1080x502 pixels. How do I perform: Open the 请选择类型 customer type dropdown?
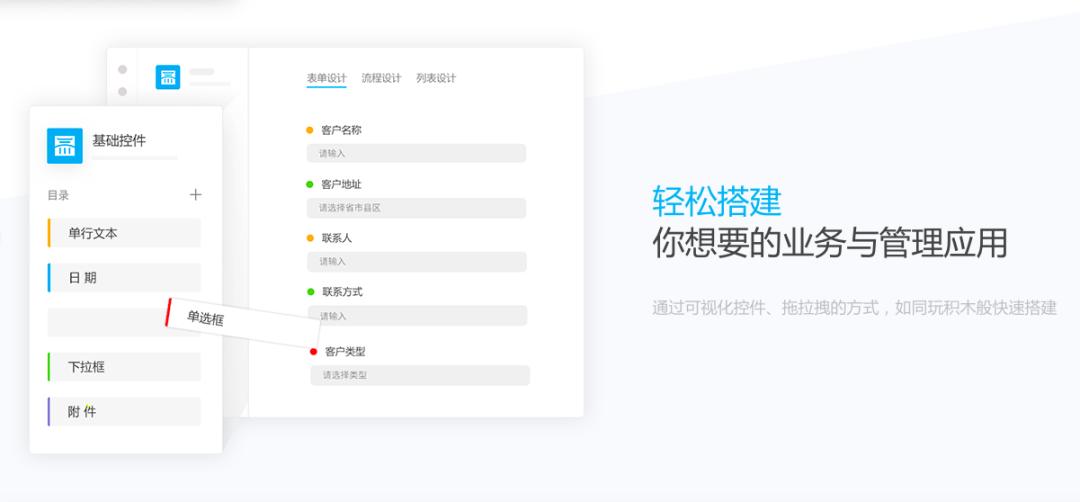pos(419,375)
